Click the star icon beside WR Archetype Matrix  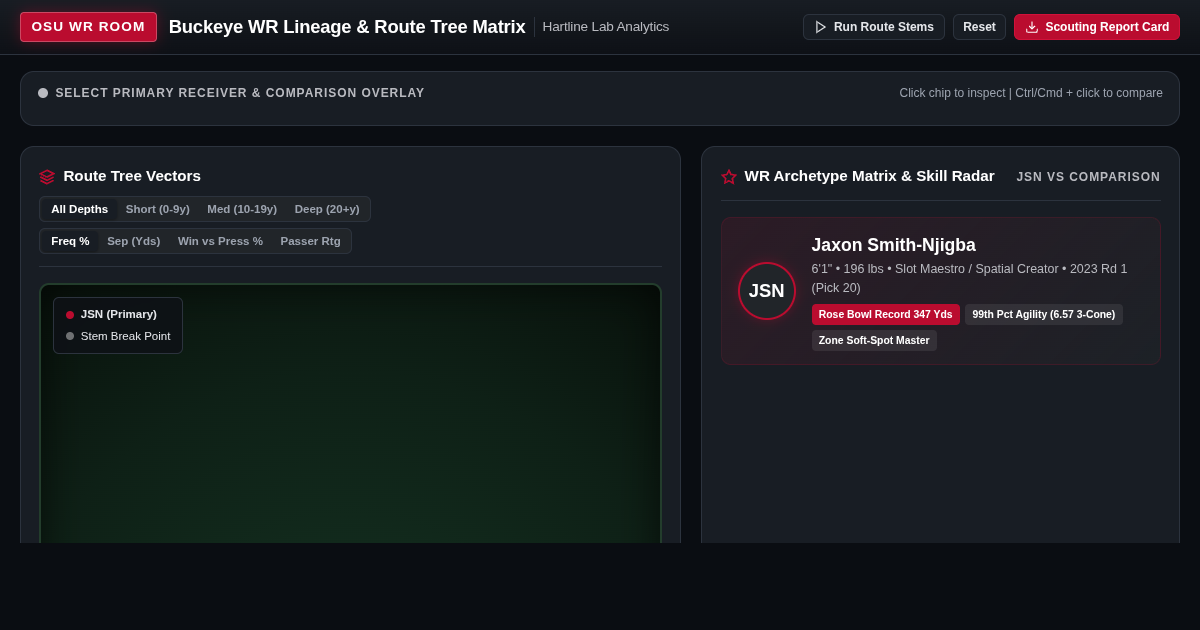[x=729, y=177]
